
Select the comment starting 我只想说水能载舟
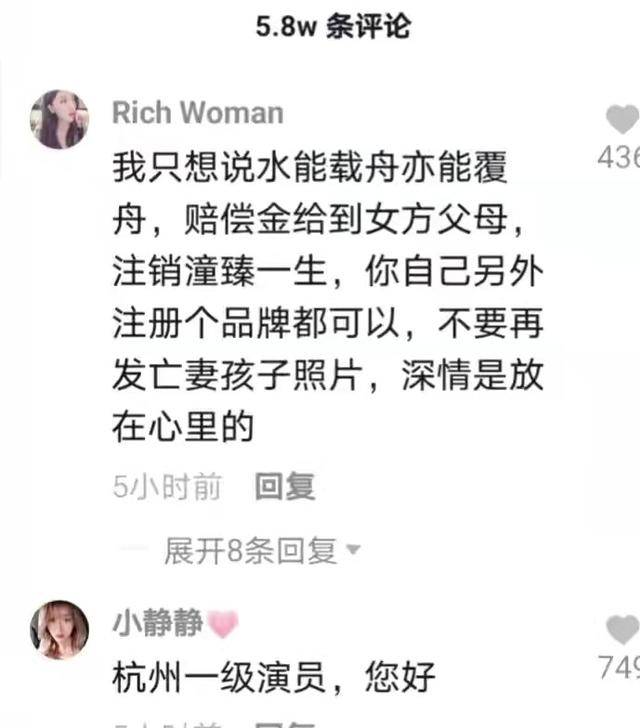point(328,297)
